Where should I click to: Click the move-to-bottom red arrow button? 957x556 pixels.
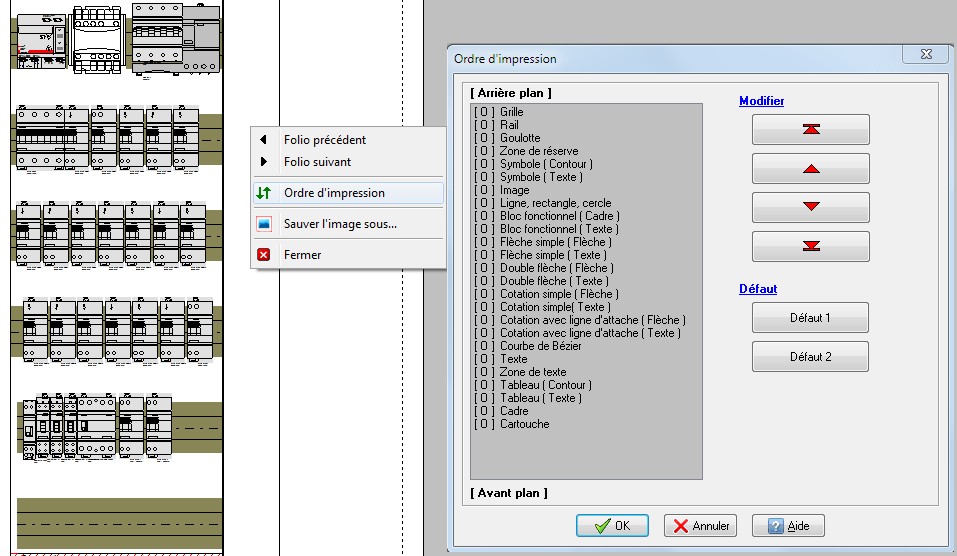810,246
